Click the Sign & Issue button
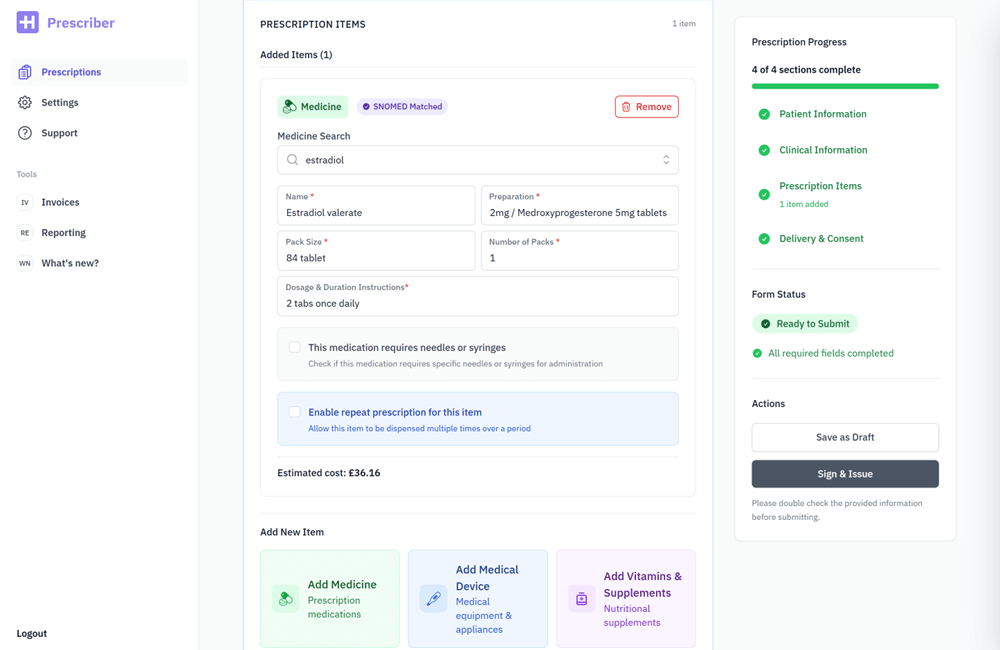 tap(845, 474)
